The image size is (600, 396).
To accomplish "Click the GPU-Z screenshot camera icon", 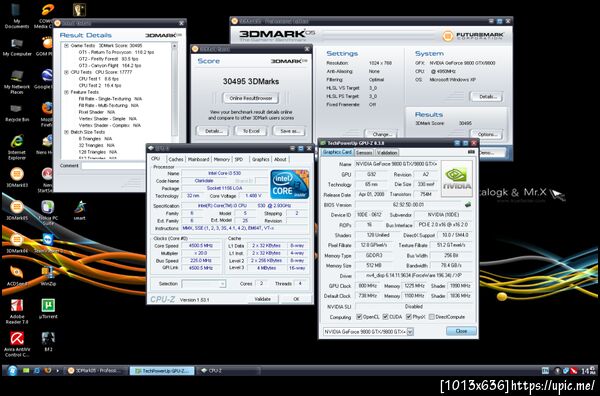I will click(x=471, y=152).
